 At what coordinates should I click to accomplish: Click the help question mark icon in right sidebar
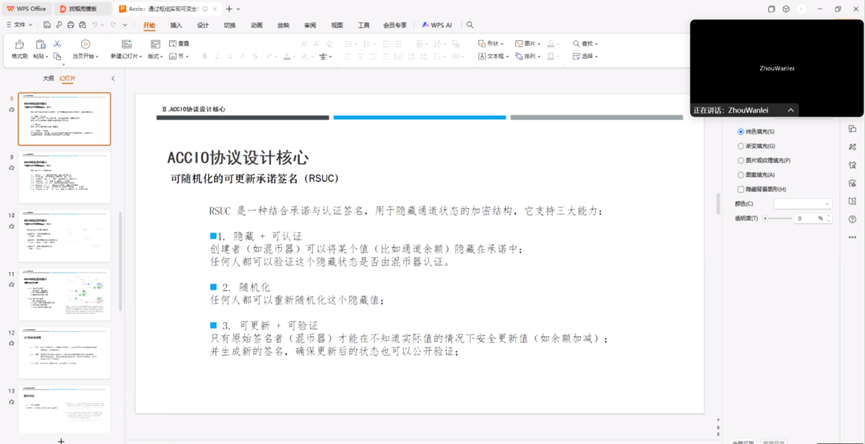[x=852, y=219]
